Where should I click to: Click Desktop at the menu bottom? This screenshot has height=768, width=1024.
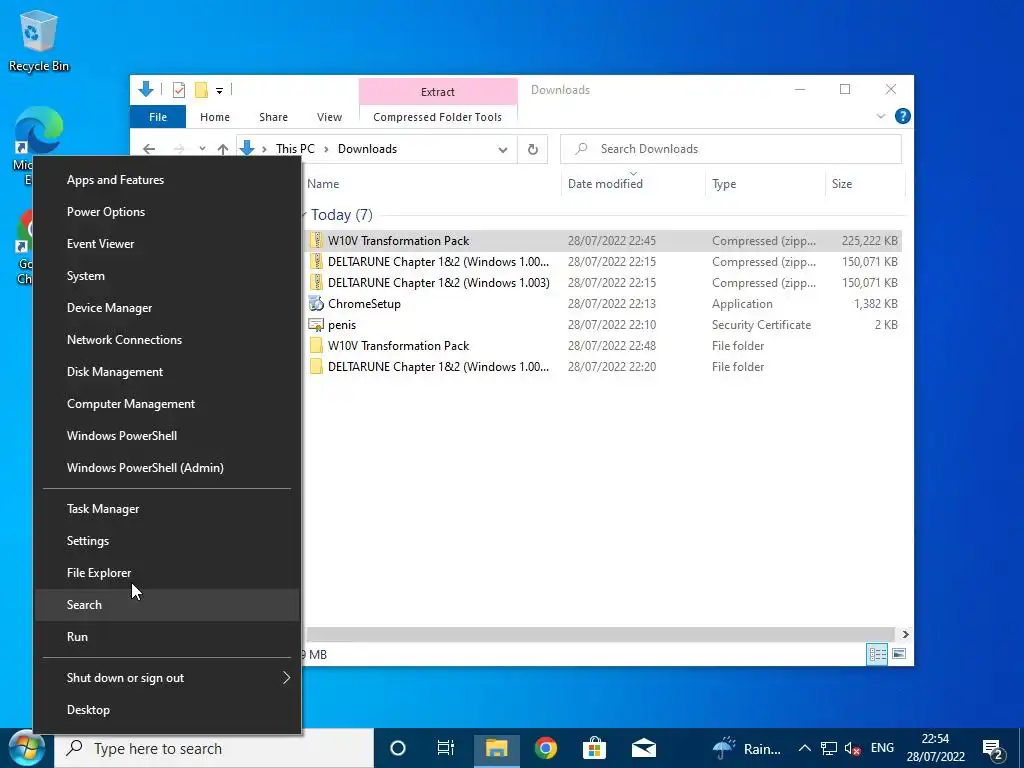tap(167, 710)
